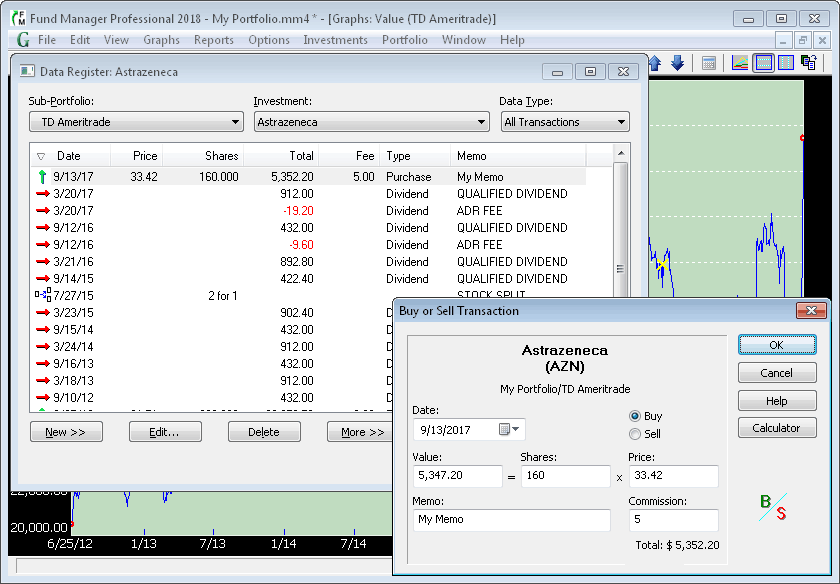Toggle vertical grid lines toolbar icon
The height and width of the screenshot is (584, 840).
tap(786, 63)
